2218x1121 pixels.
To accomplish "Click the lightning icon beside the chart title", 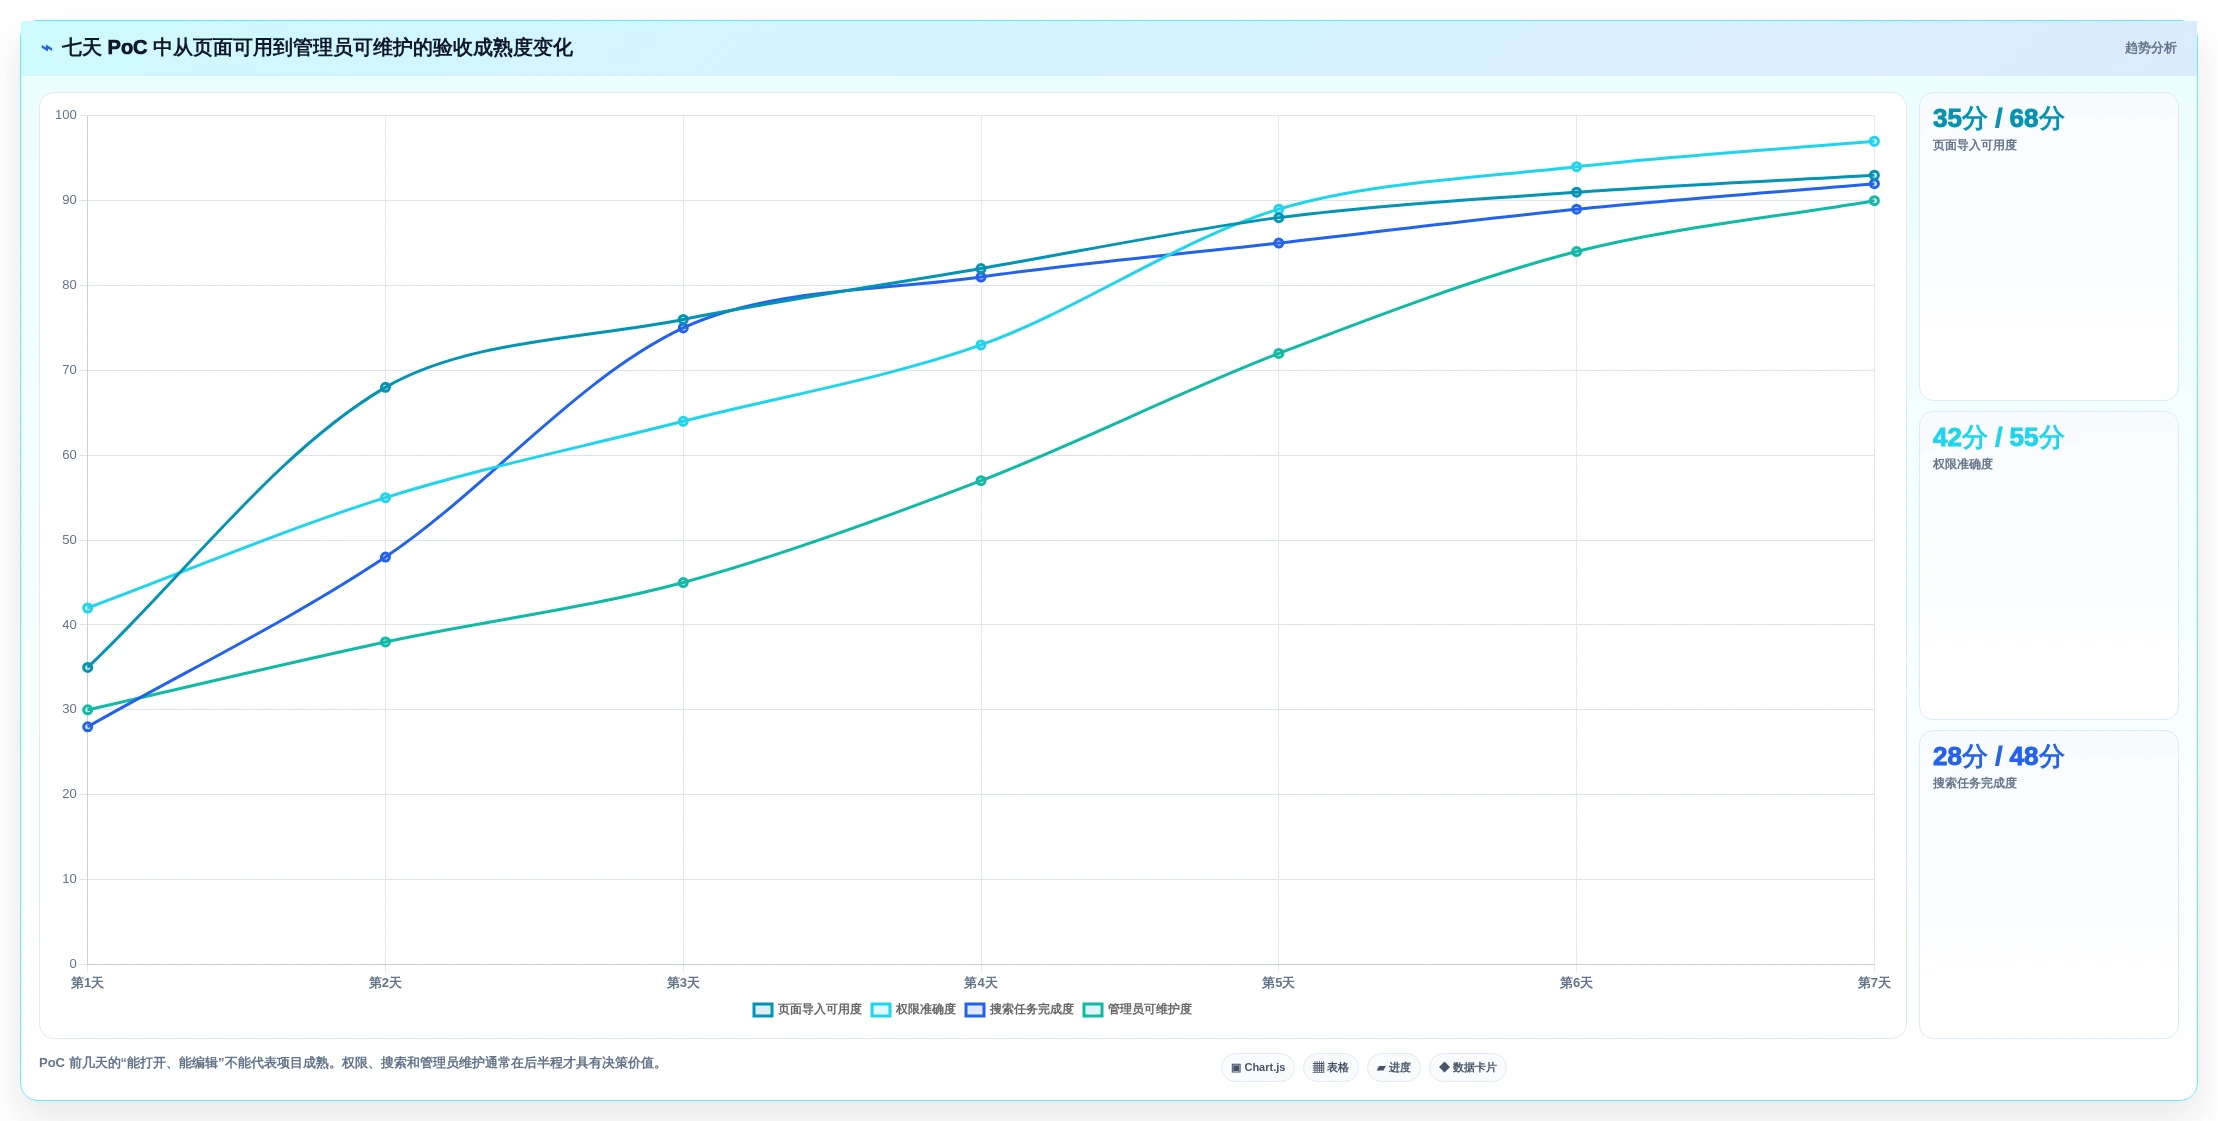I will click(x=46, y=48).
